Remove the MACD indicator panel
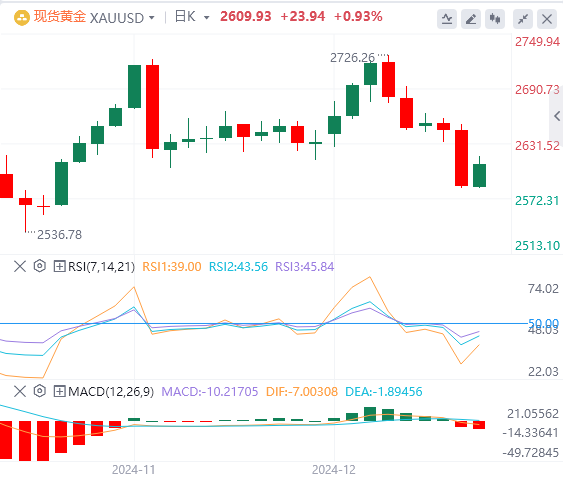The width and height of the screenshot is (563, 481). point(20,391)
